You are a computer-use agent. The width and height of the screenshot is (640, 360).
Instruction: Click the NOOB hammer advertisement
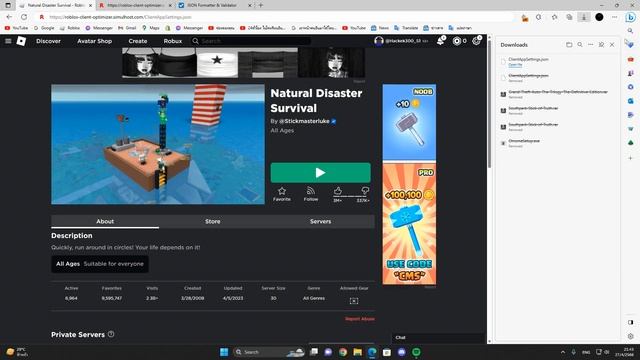tap(409, 122)
